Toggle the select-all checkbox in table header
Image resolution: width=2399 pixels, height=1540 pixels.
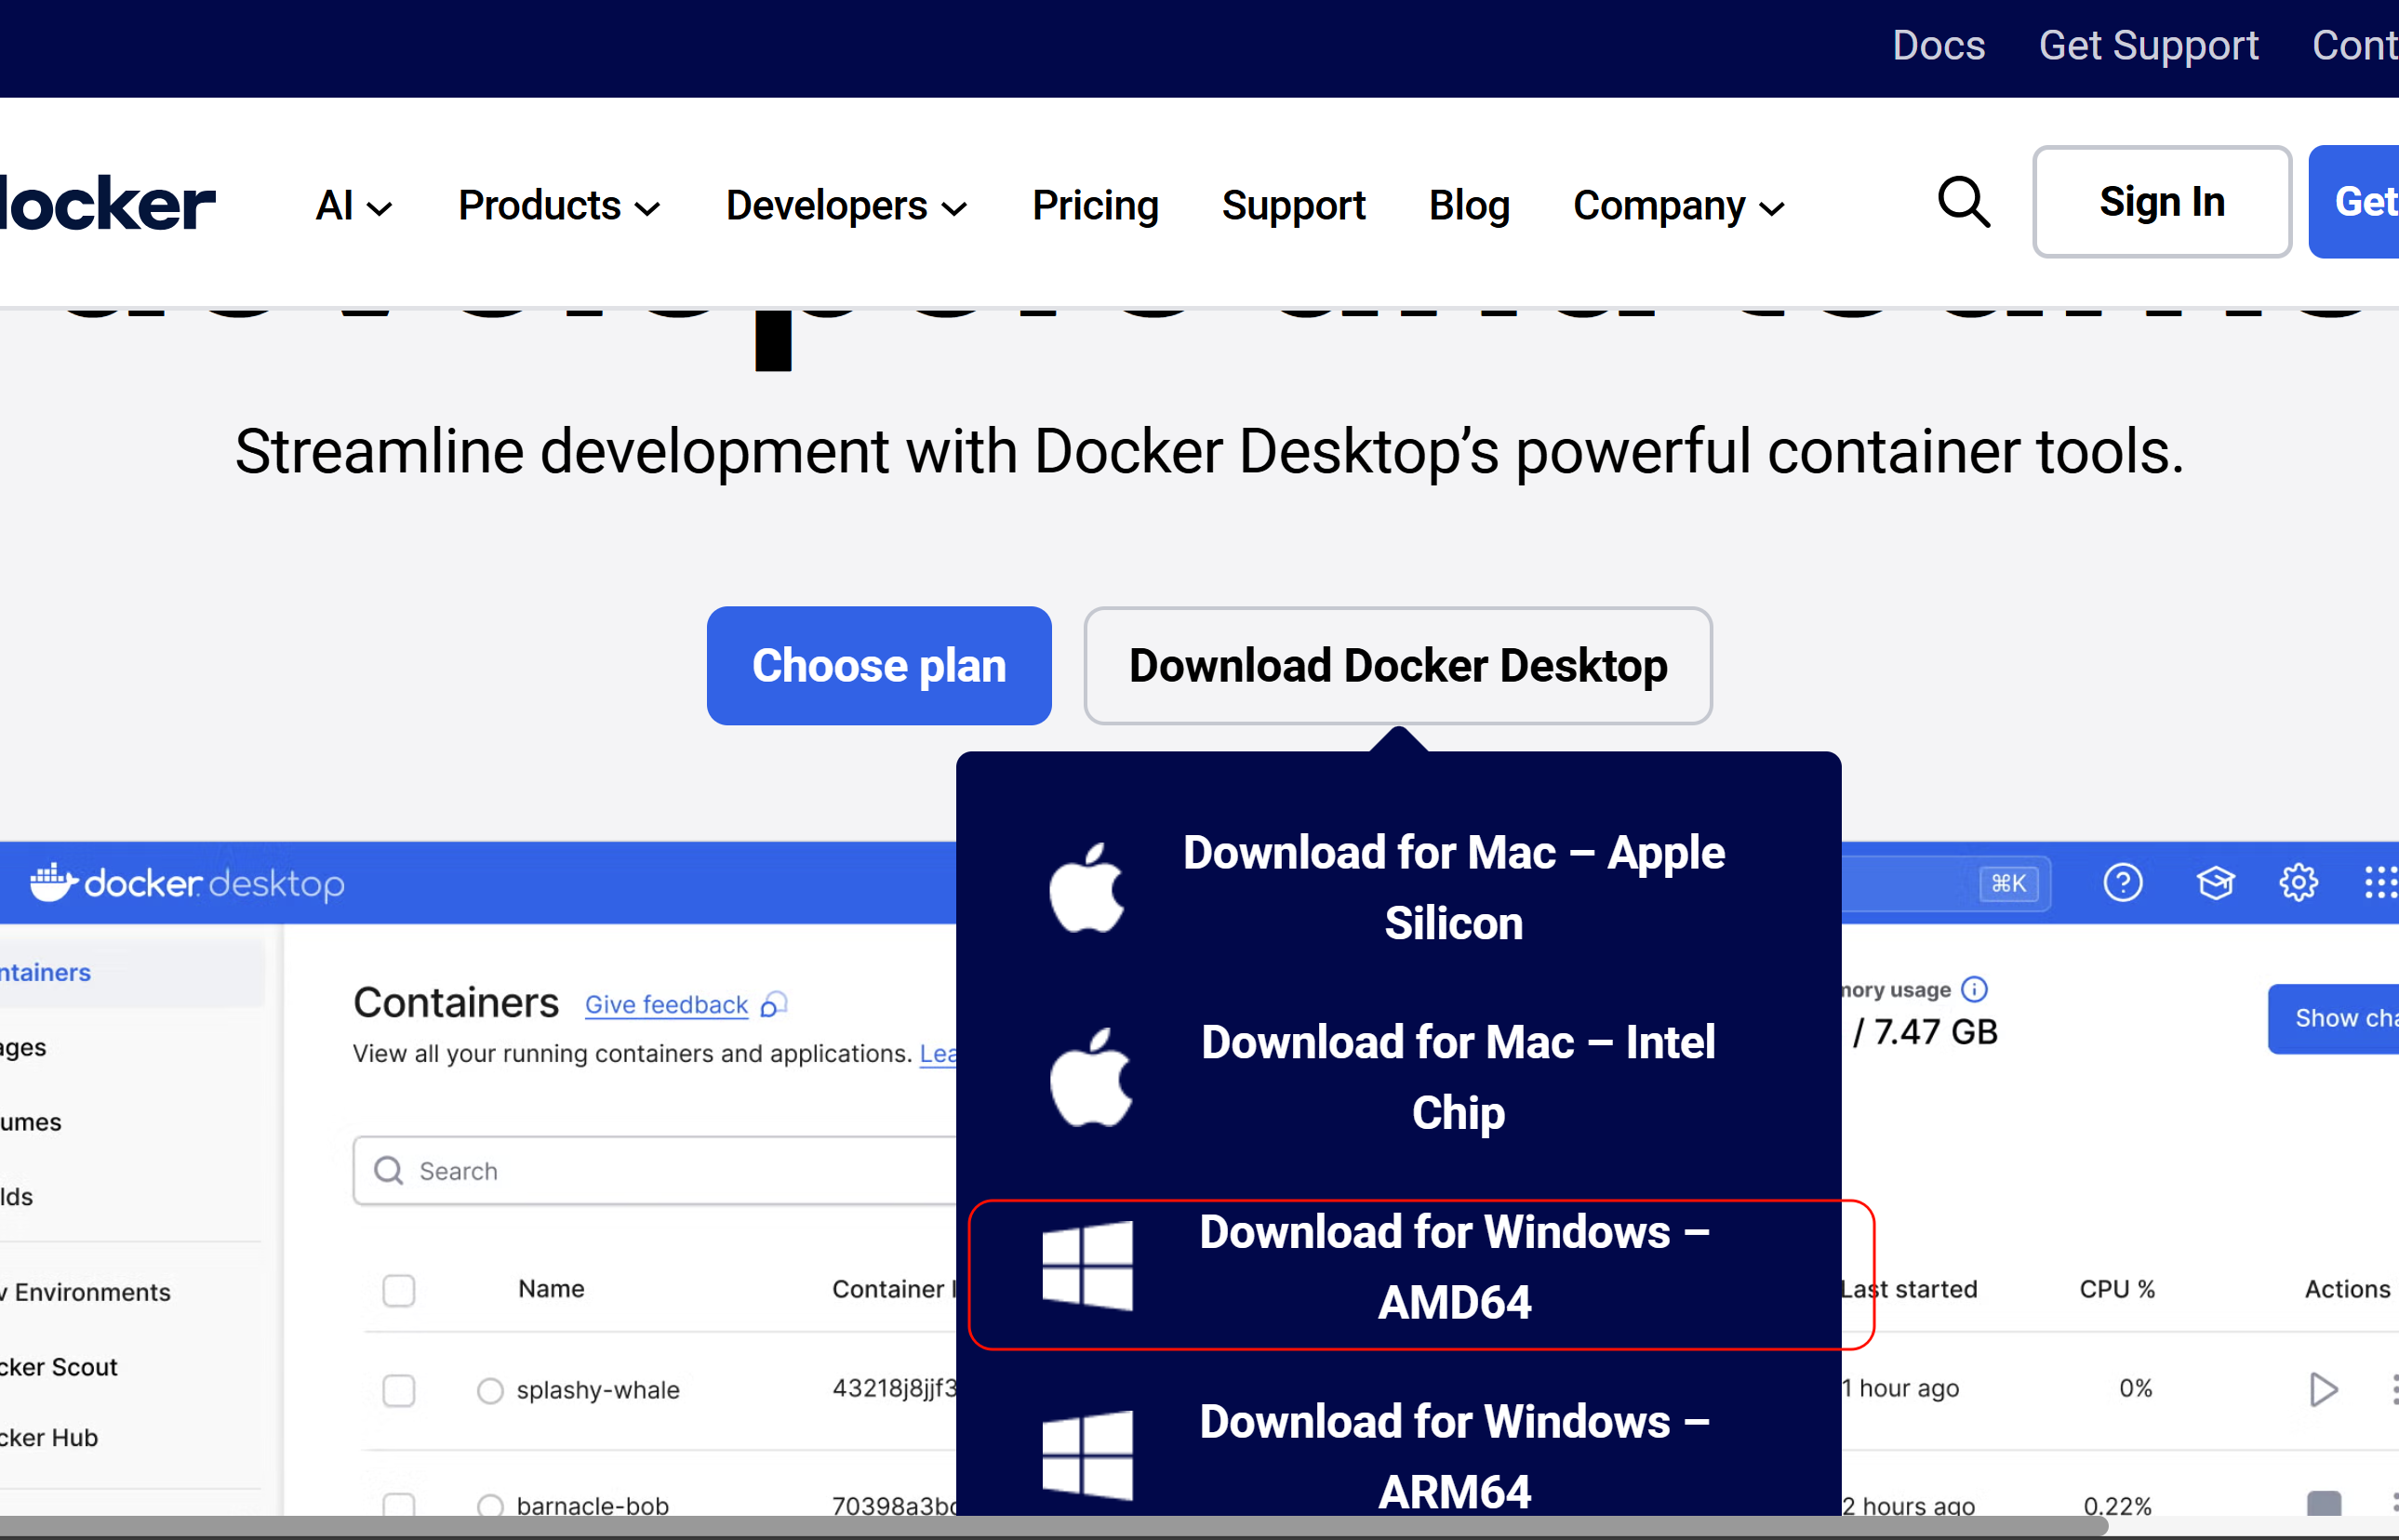click(x=399, y=1290)
